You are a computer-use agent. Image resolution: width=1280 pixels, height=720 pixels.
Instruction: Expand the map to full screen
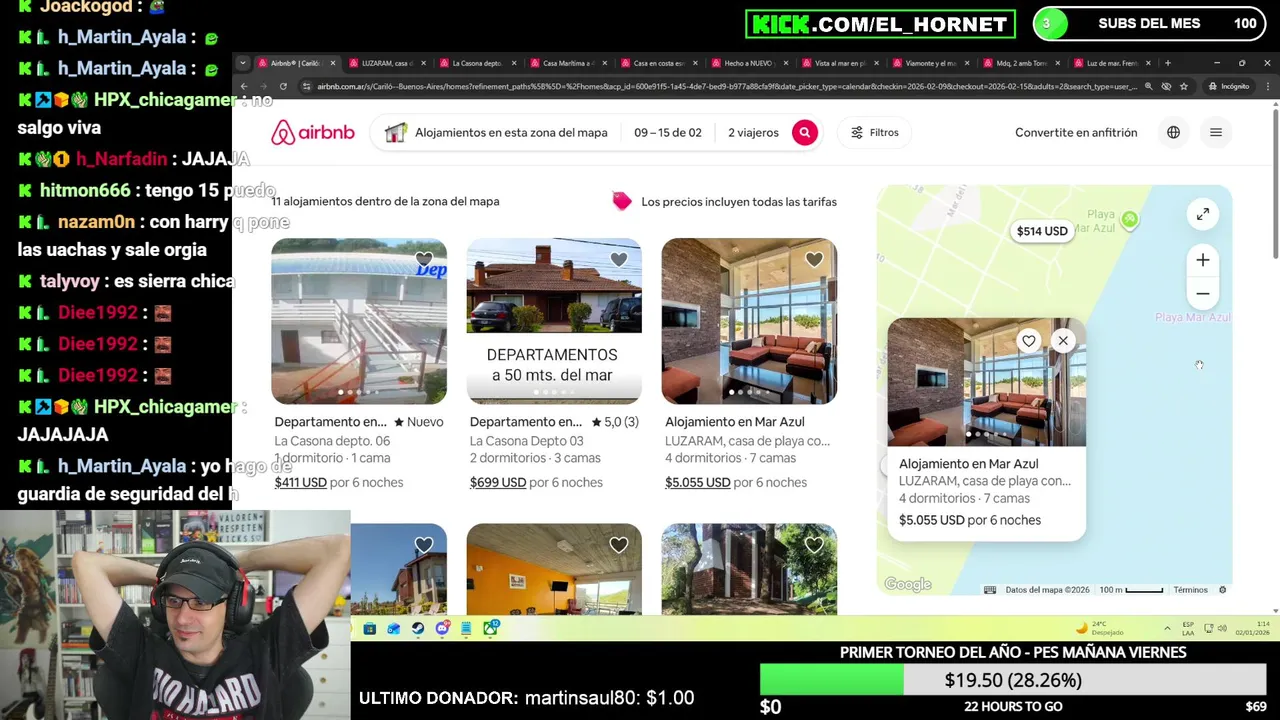pyautogui.click(x=1203, y=214)
